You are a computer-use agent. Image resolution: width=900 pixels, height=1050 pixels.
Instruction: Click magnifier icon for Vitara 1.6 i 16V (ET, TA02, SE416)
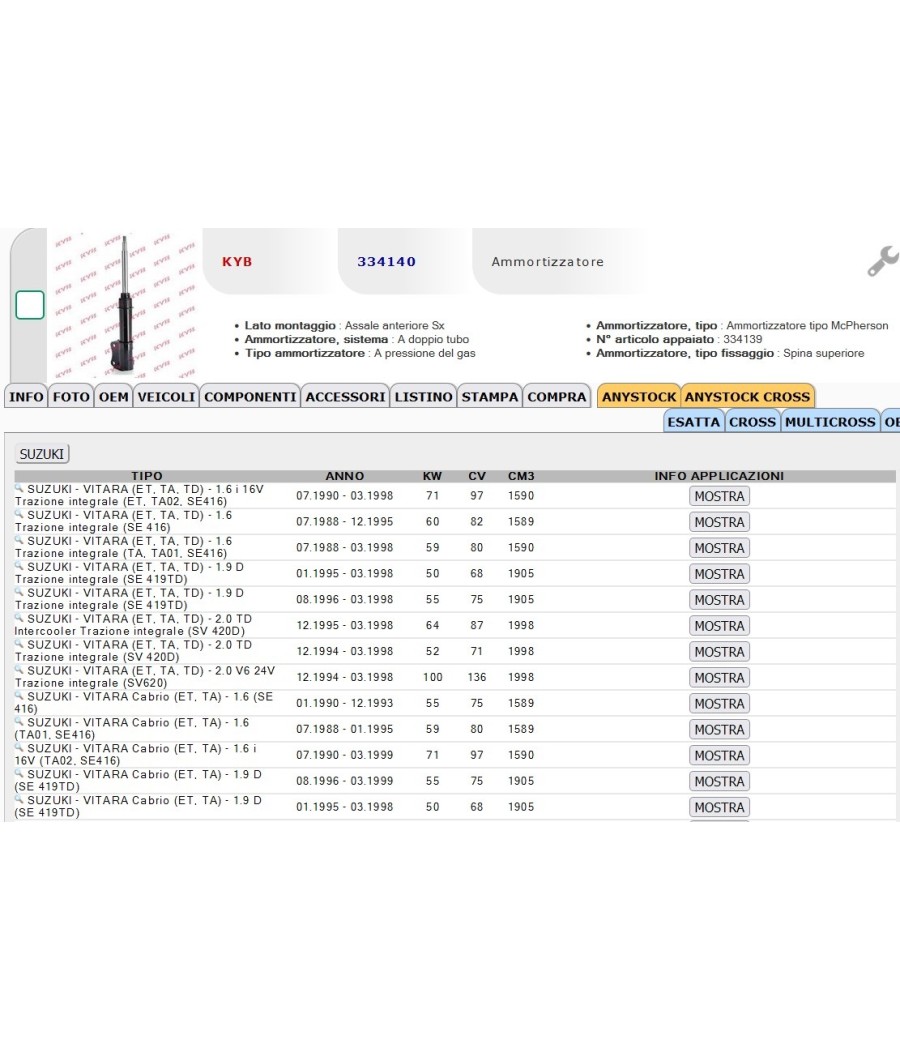pos(19,488)
